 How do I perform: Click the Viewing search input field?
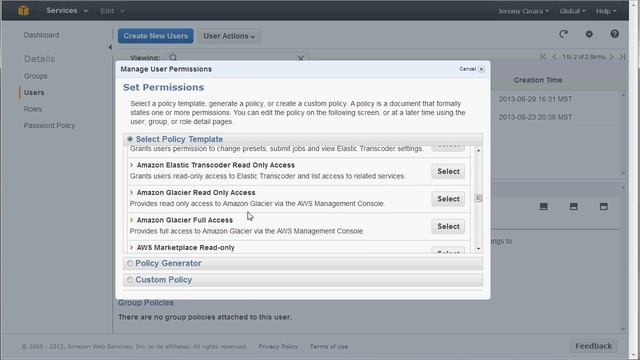(237, 58)
